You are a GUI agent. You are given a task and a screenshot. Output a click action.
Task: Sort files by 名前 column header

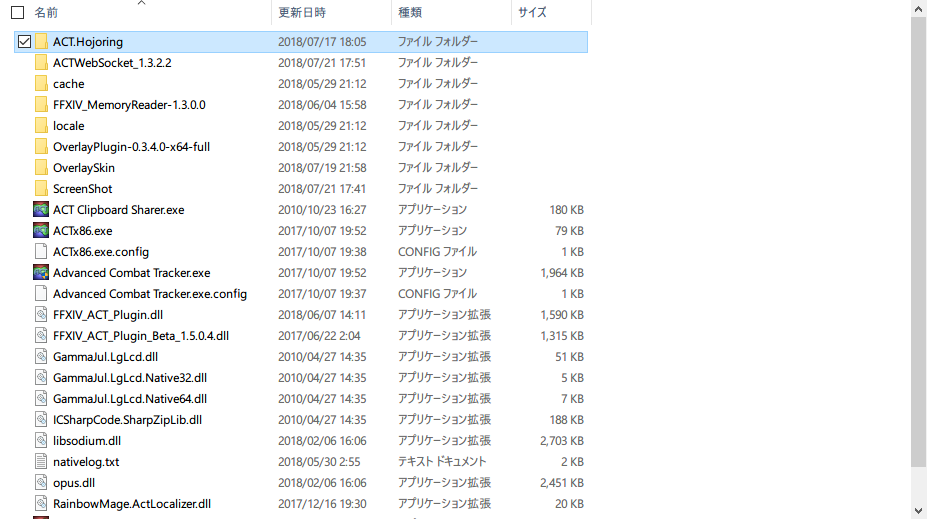tap(46, 12)
